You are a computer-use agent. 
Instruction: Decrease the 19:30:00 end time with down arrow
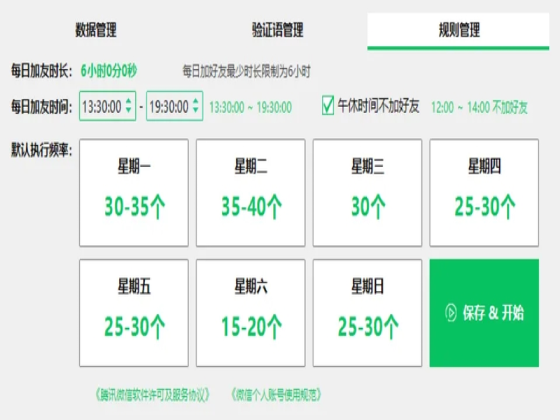point(195,110)
